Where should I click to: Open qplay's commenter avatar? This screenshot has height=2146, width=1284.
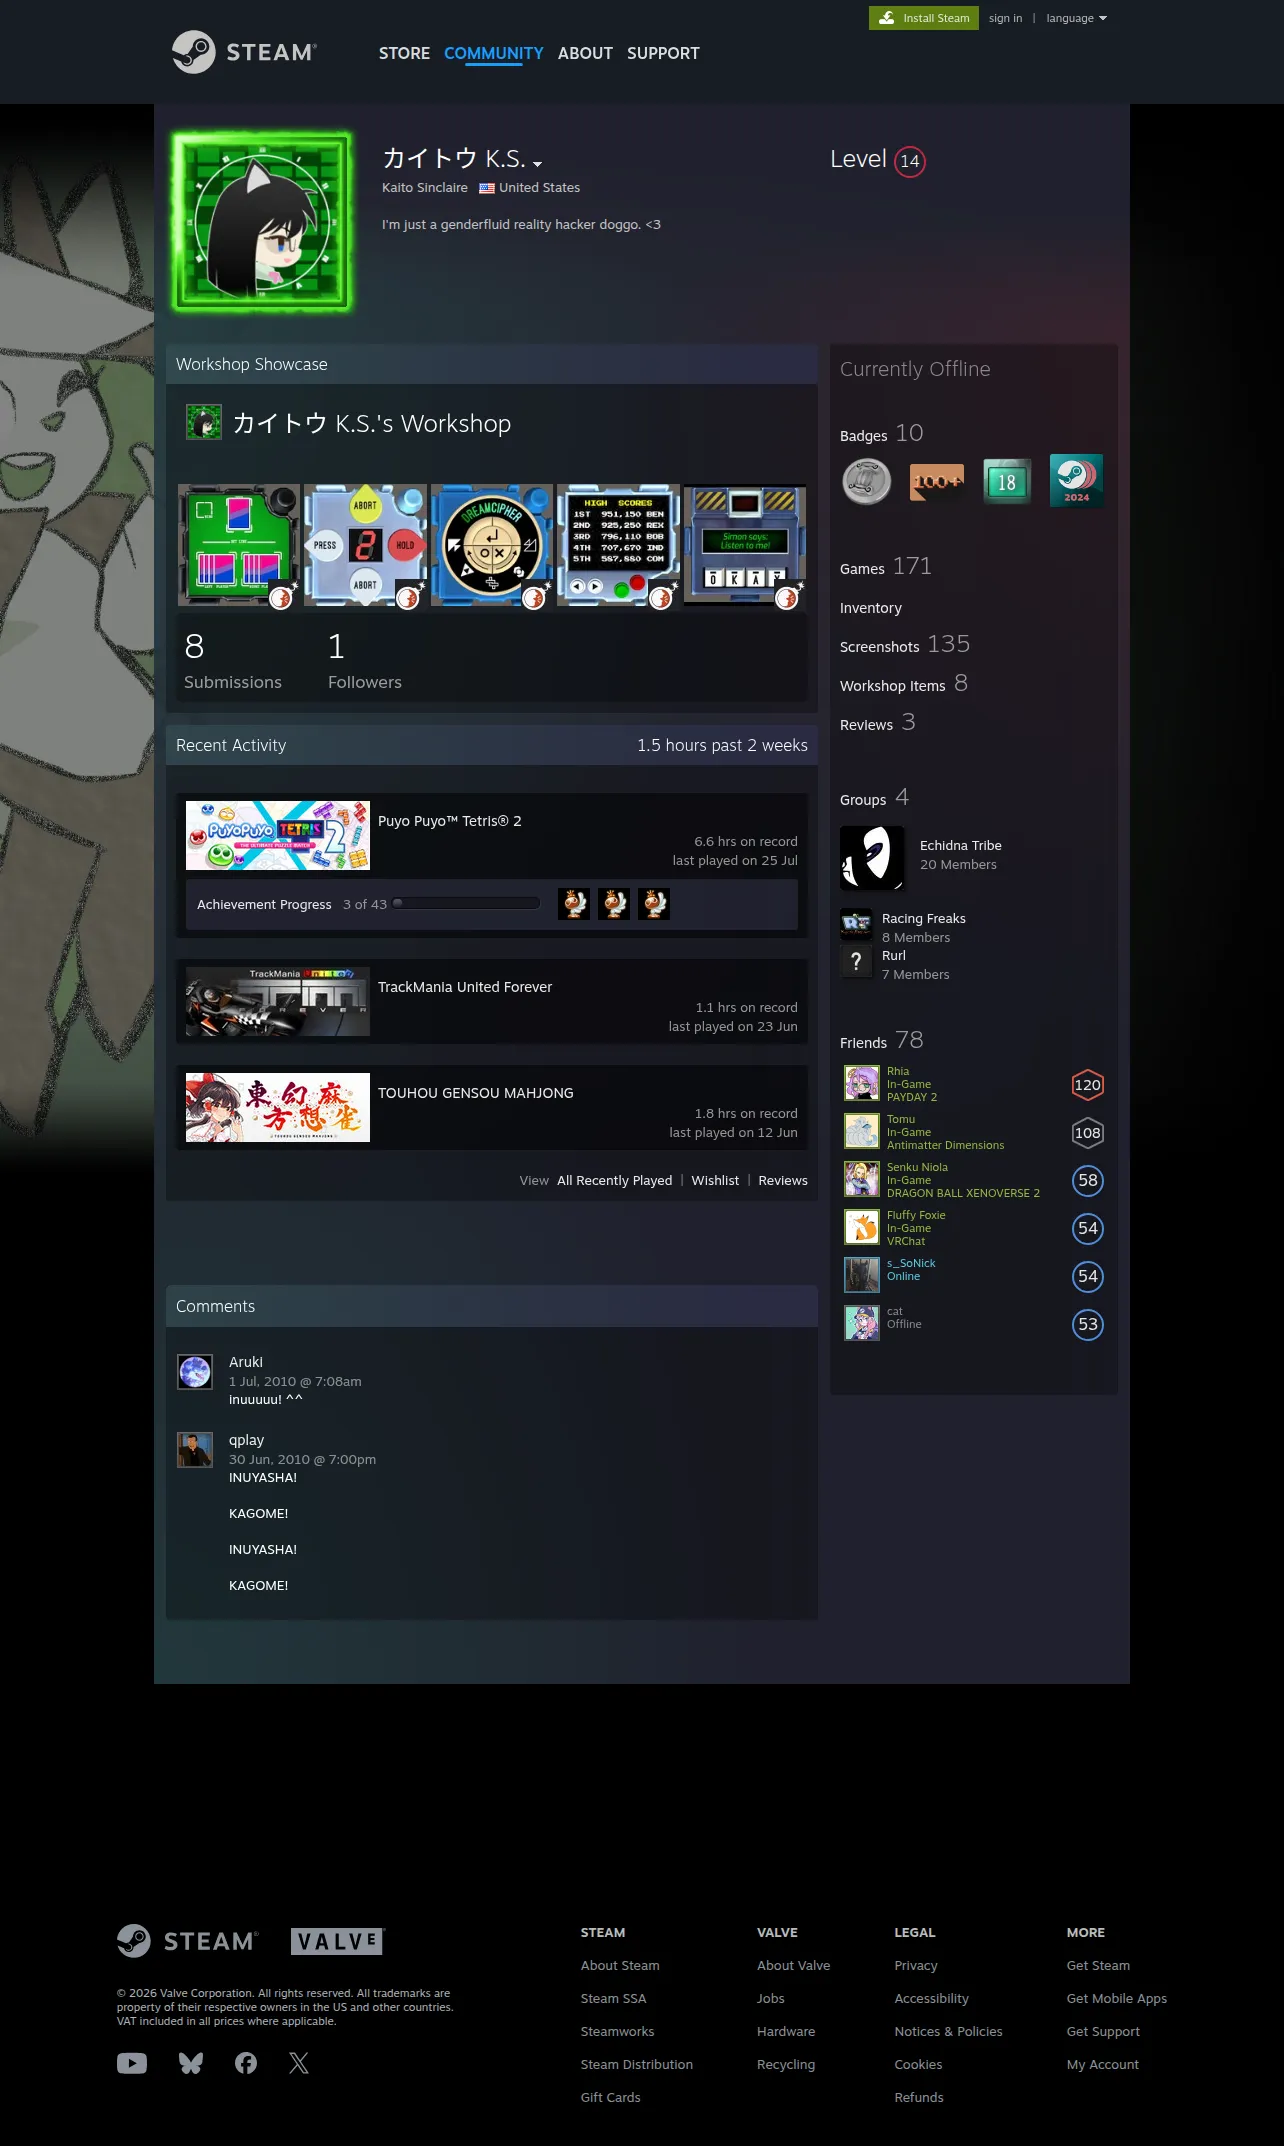[195, 1450]
